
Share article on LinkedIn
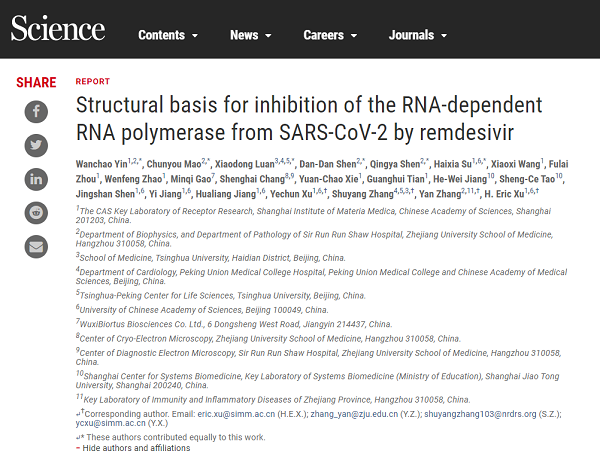[x=36, y=179]
